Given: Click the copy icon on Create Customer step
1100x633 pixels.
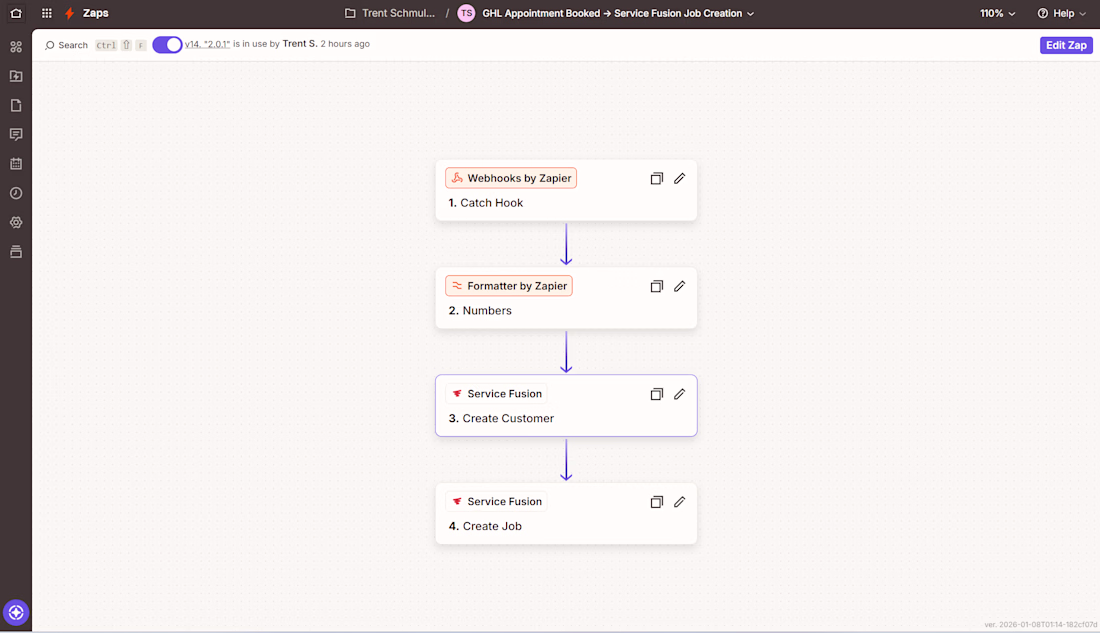Looking at the screenshot, I should [x=657, y=394].
